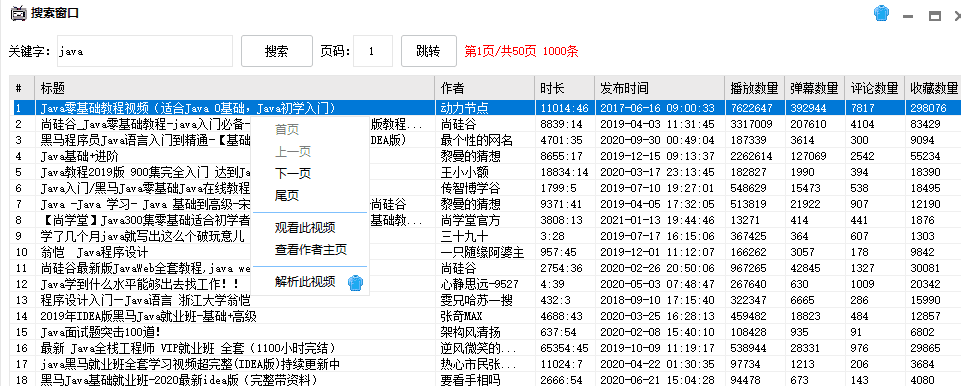The width and height of the screenshot is (961, 386).
Task: Click the 跳转 button
Action: 428,51
